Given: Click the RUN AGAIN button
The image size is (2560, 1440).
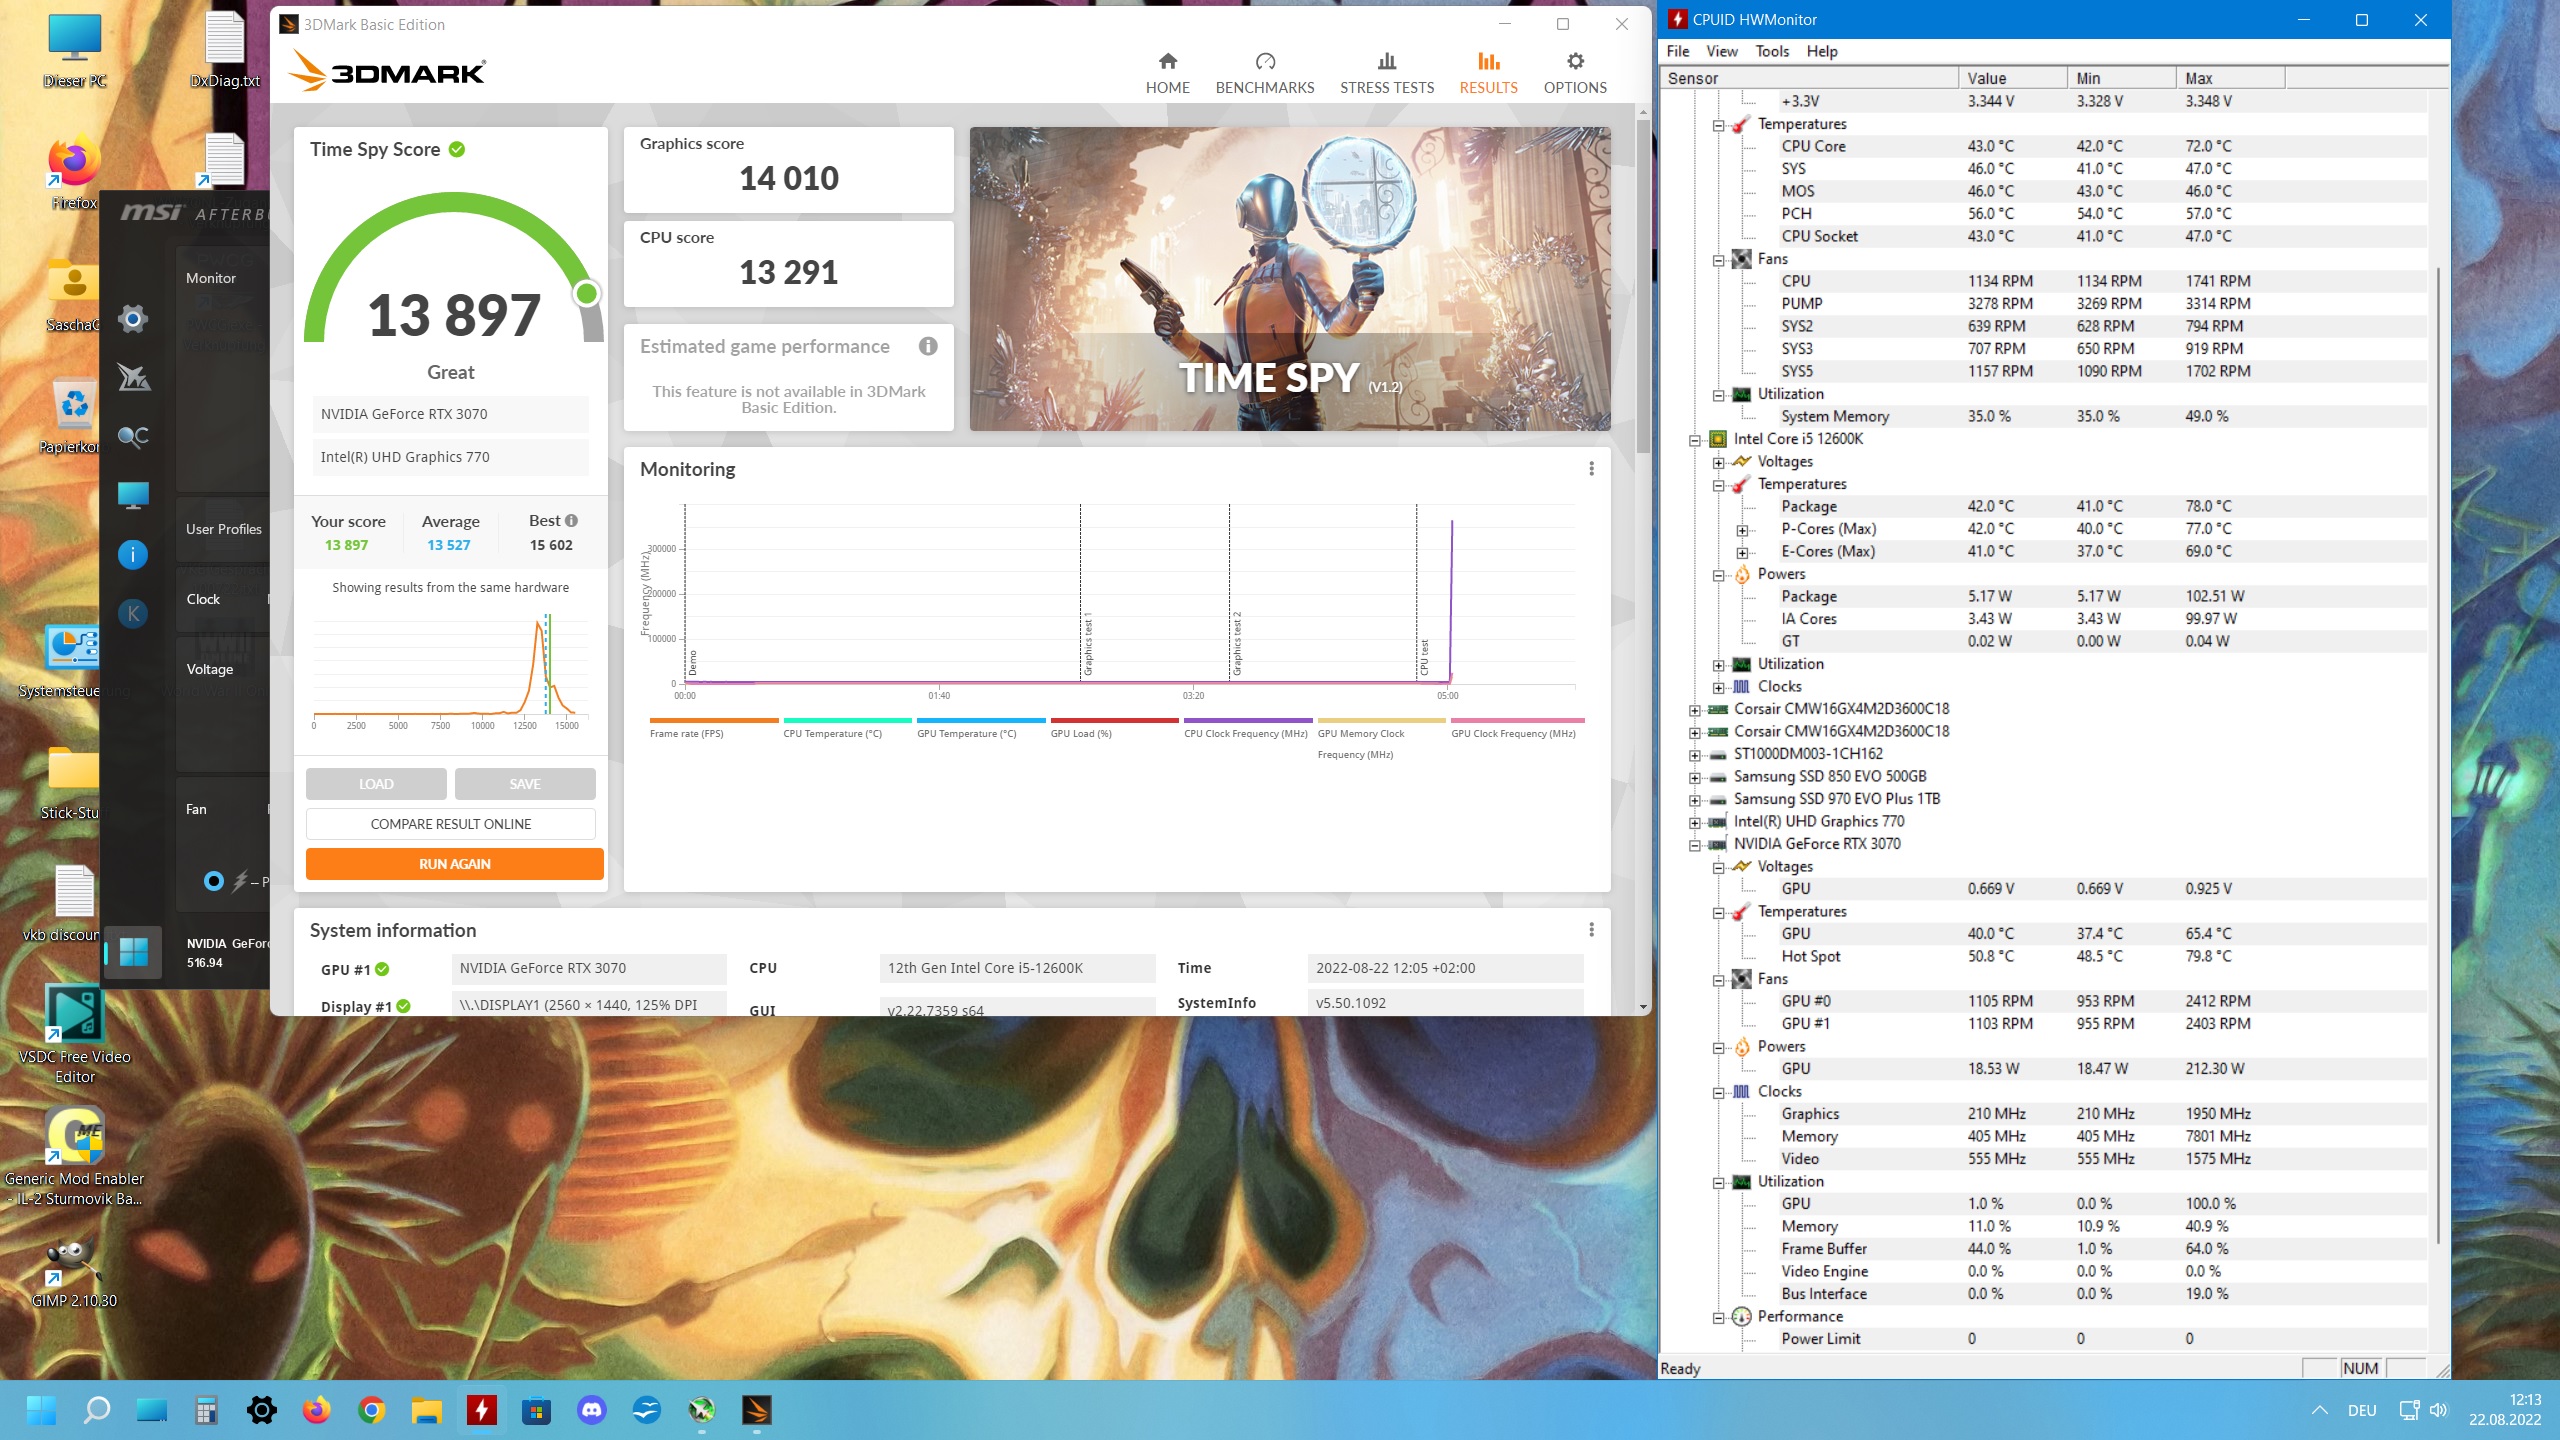Looking at the screenshot, I should pyautogui.click(x=454, y=864).
